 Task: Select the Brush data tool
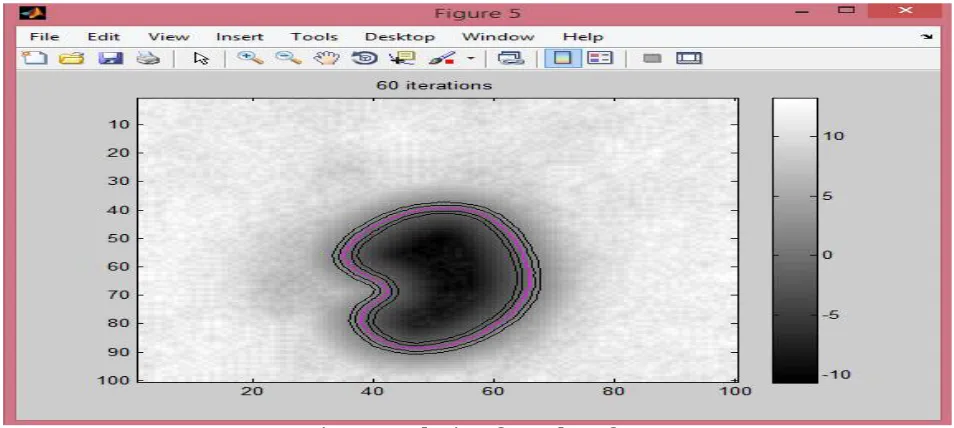coord(442,58)
